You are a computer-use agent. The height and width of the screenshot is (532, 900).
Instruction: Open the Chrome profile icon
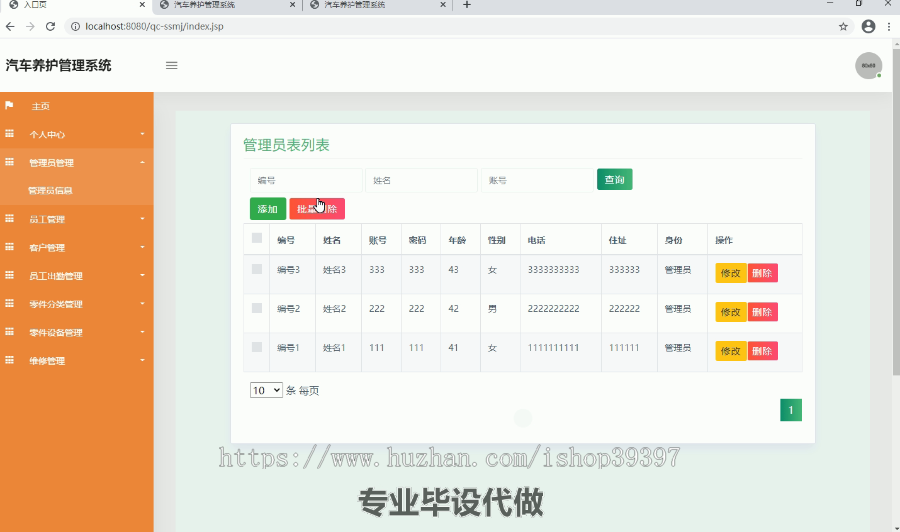(x=868, y=26)
